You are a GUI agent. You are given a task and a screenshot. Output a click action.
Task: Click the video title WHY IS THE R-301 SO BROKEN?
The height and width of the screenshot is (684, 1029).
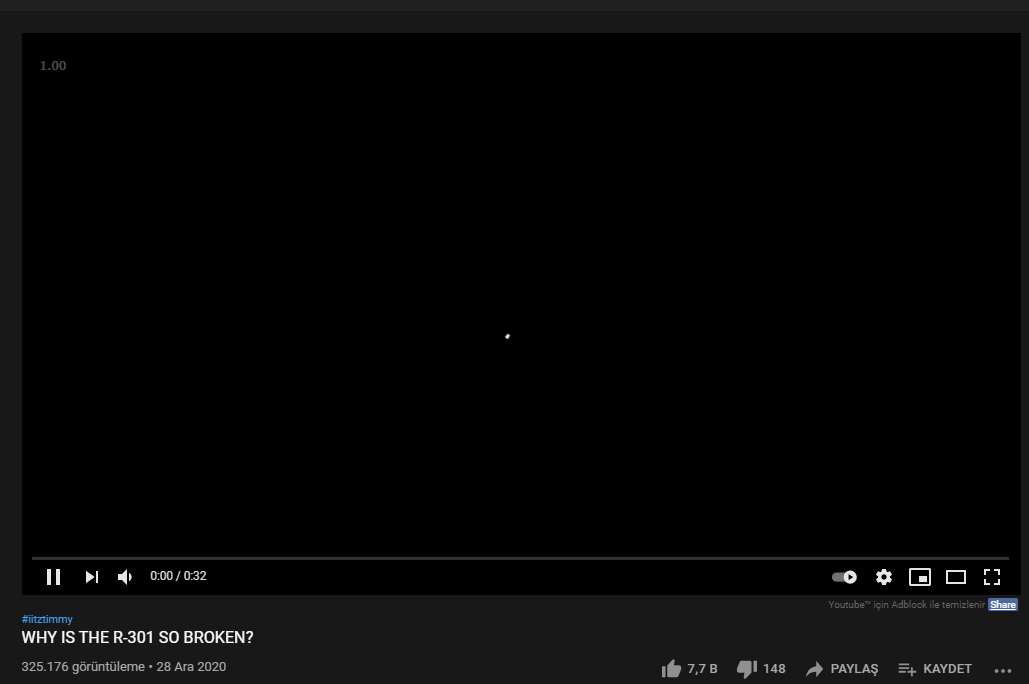(137, 637)
